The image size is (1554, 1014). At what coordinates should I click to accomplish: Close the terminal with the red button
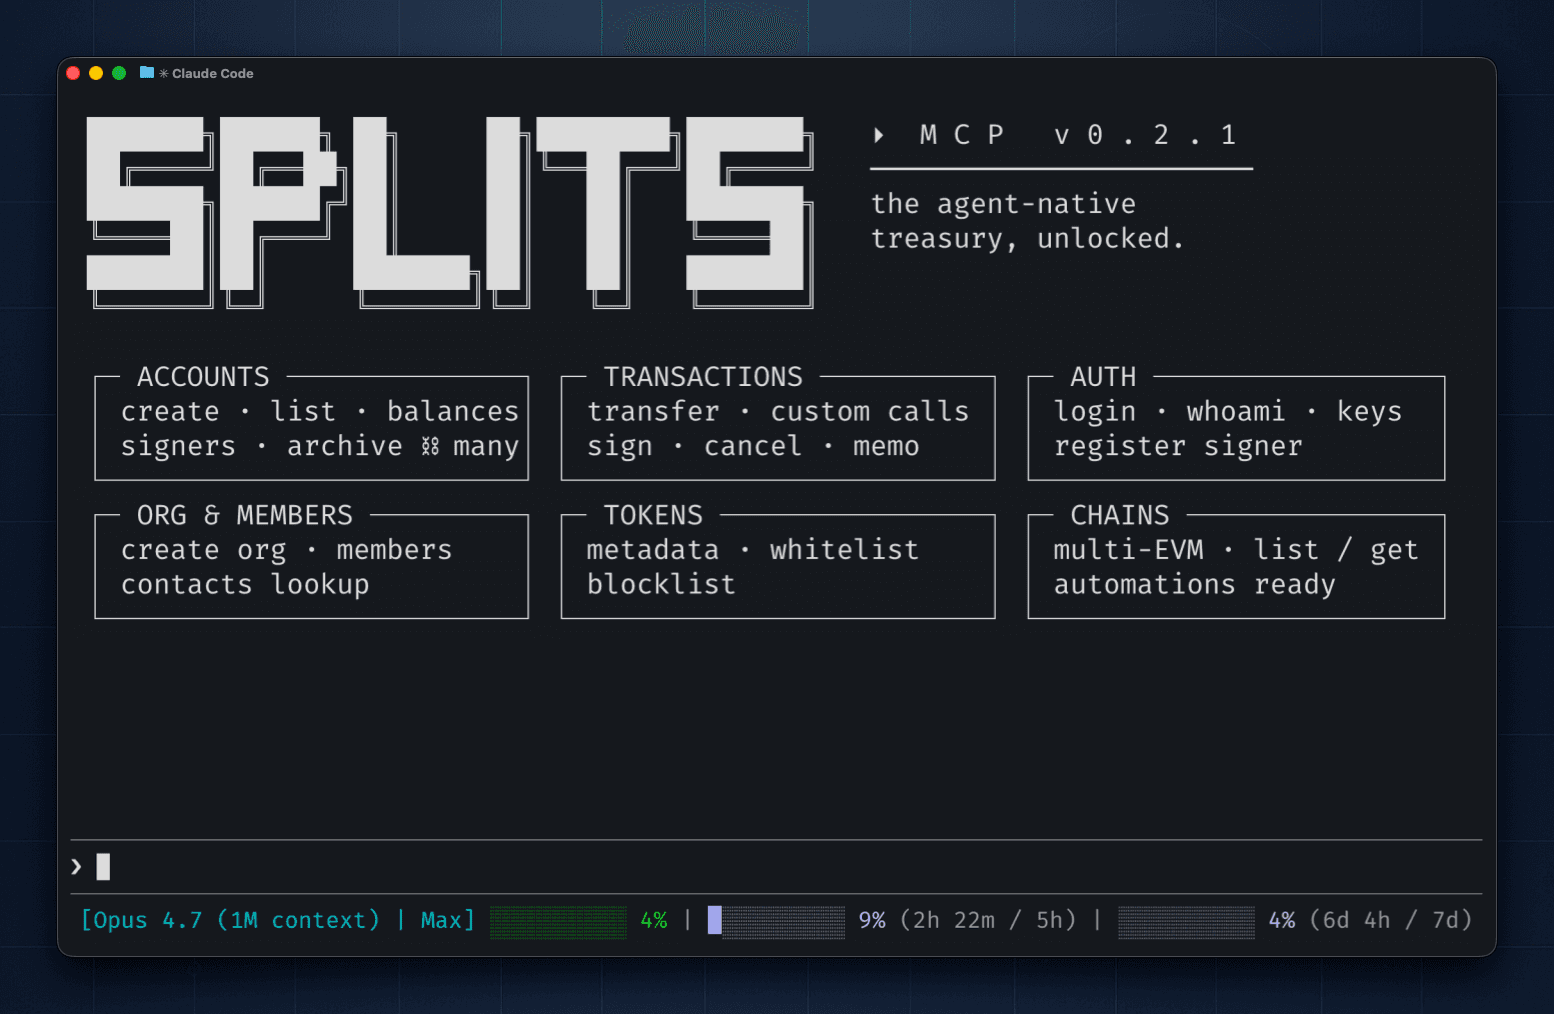coord(73,73)
